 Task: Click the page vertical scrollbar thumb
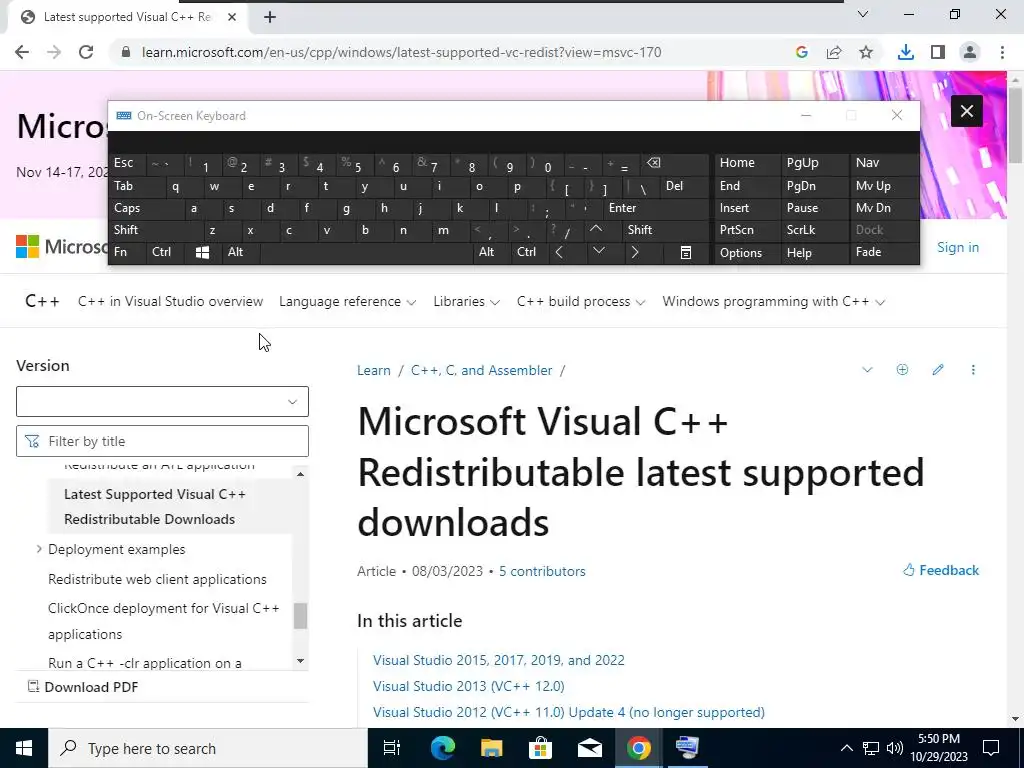(1016, 125)
